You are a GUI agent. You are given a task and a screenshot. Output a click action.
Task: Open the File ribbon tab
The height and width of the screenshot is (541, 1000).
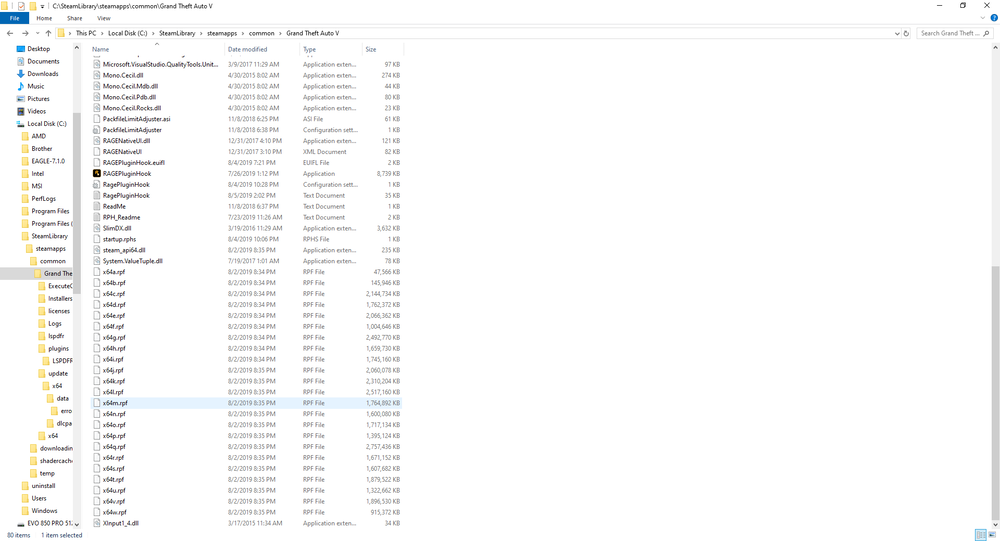click(14, 18)
